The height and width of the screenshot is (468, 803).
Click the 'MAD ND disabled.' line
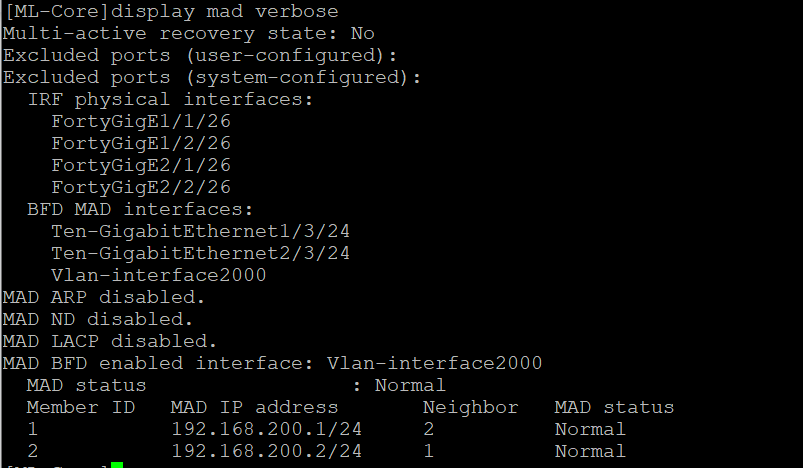(x=98, y=320)
